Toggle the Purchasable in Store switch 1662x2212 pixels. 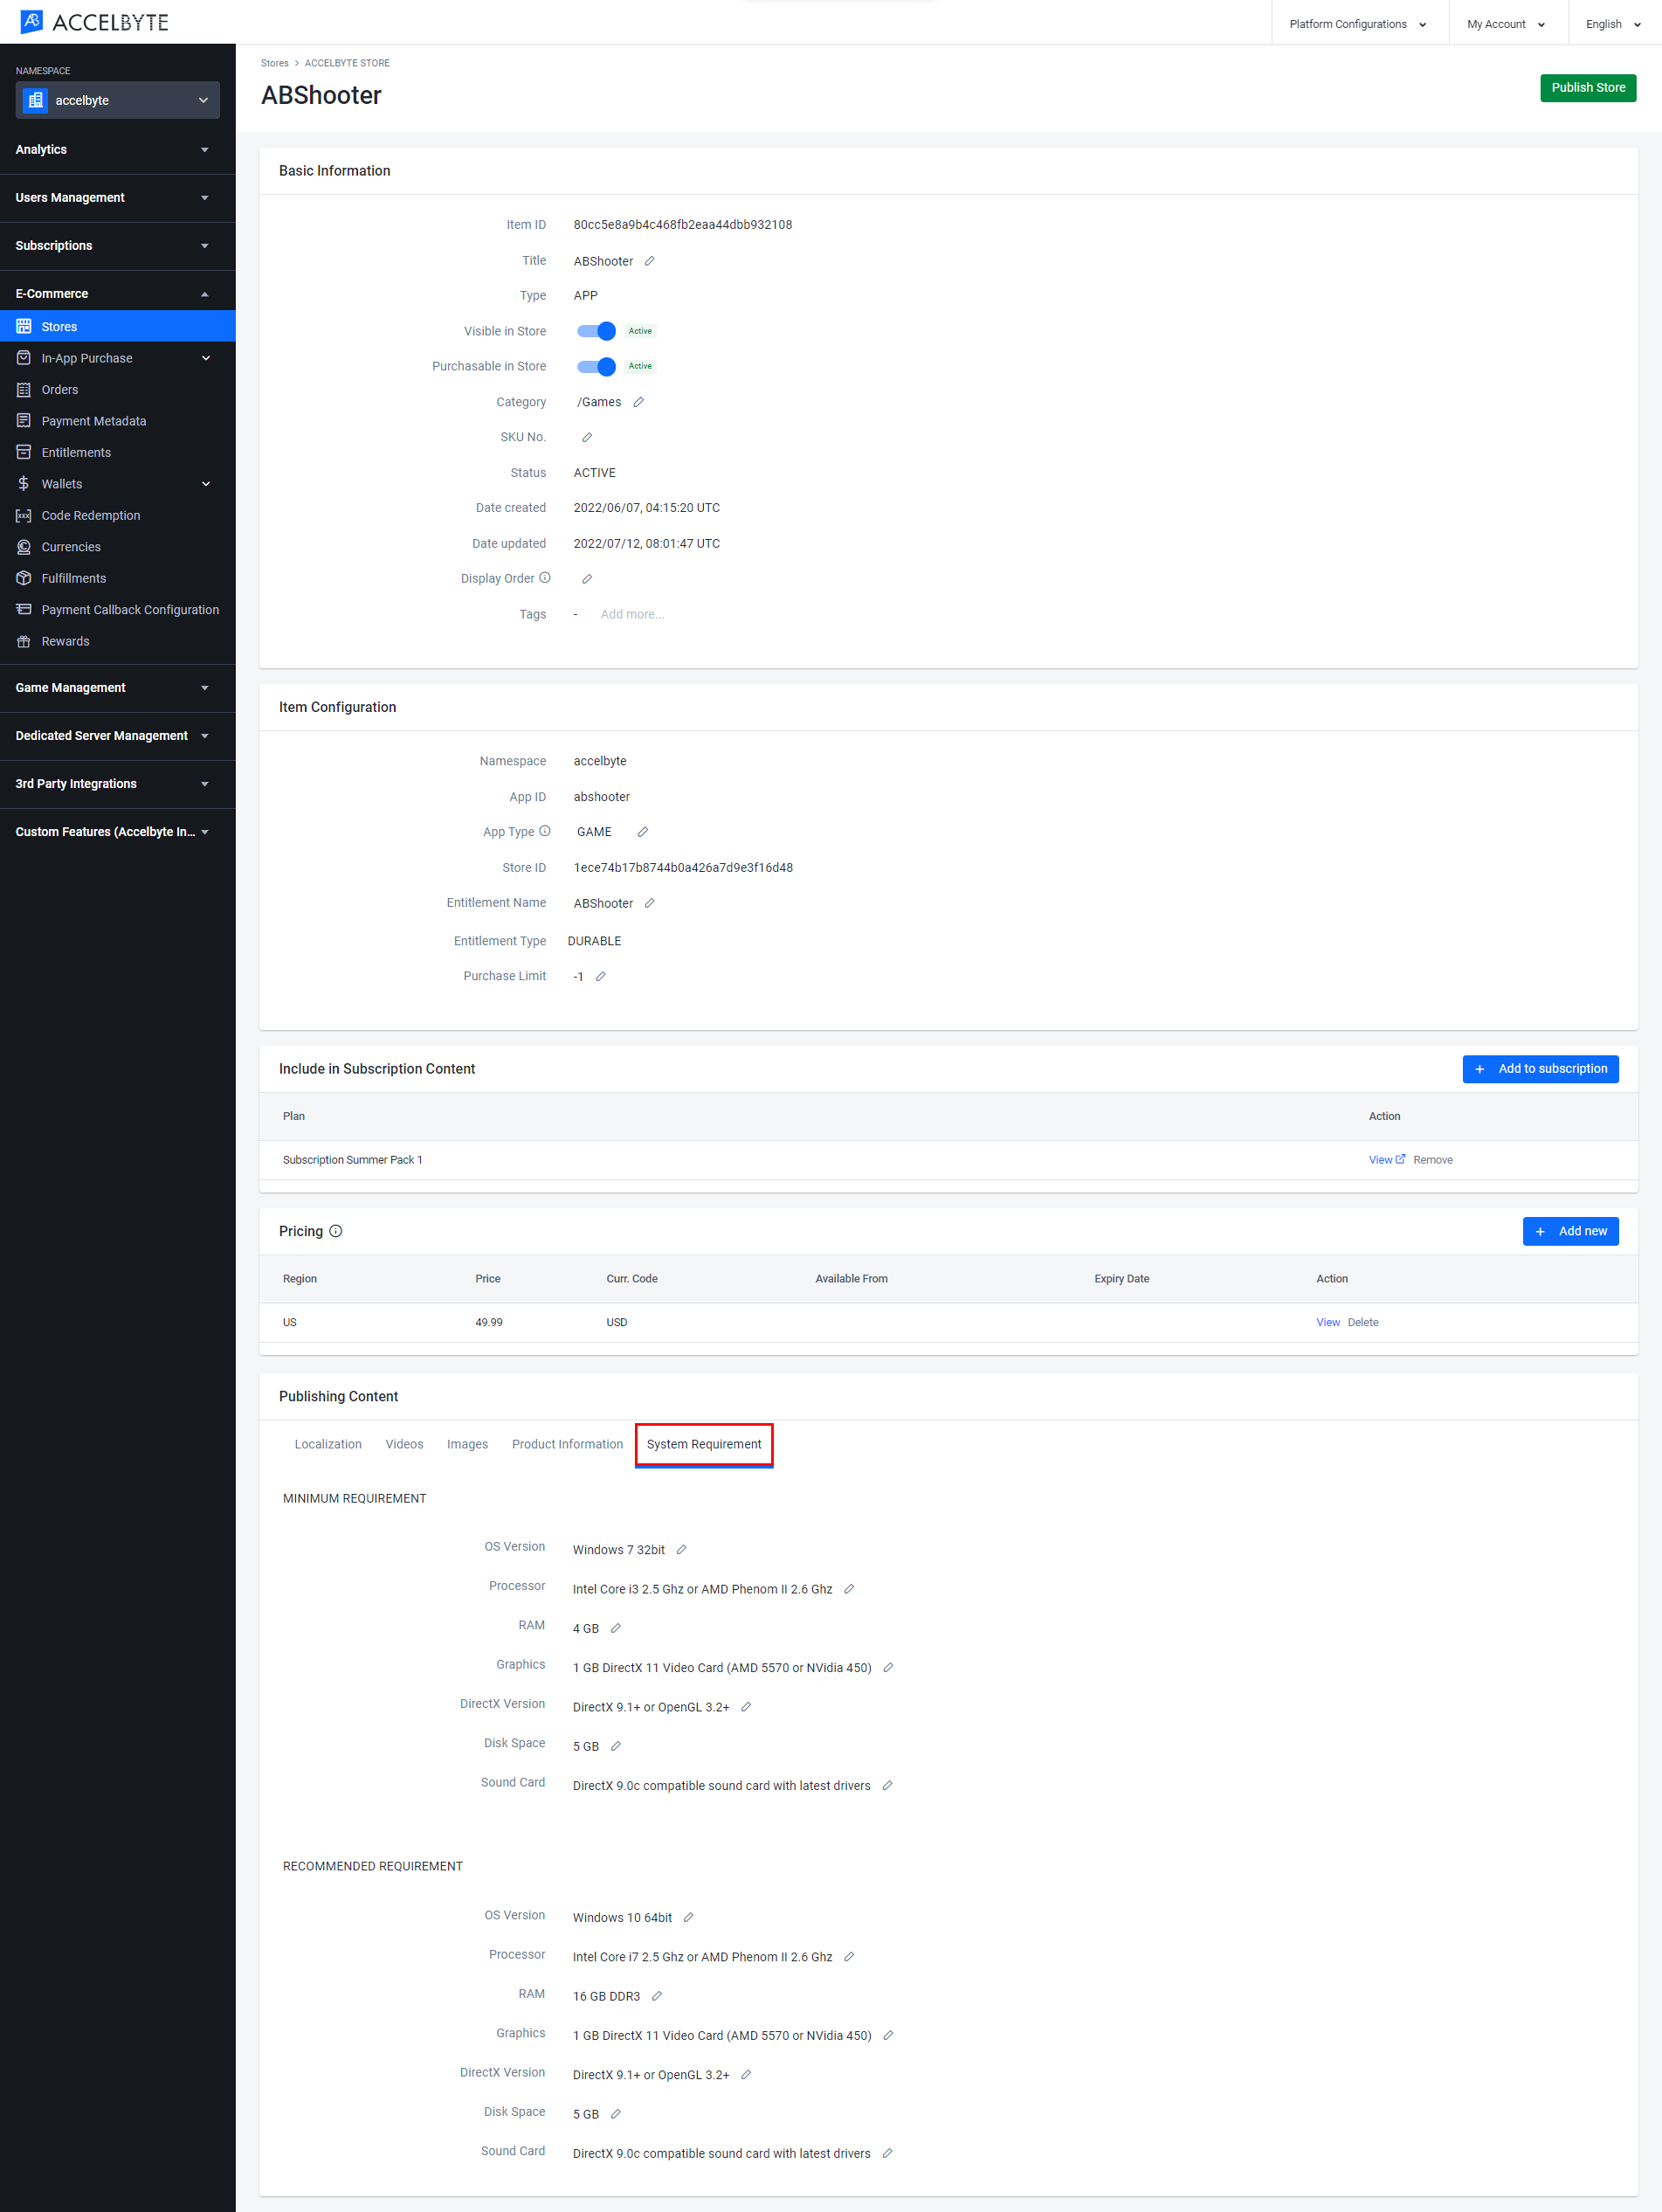(x=596, y=366)
